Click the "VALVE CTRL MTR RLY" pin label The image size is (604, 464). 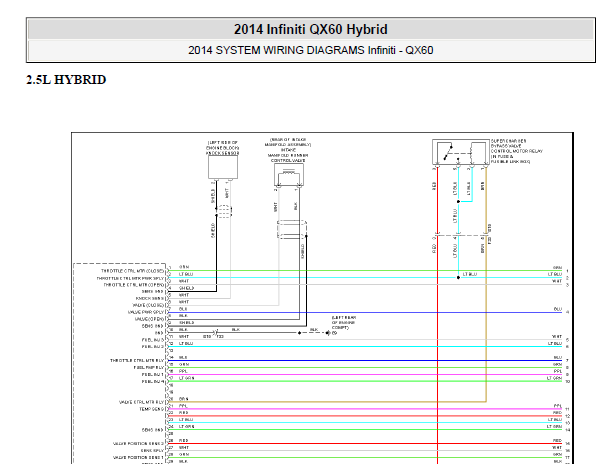tap(141, 402)
